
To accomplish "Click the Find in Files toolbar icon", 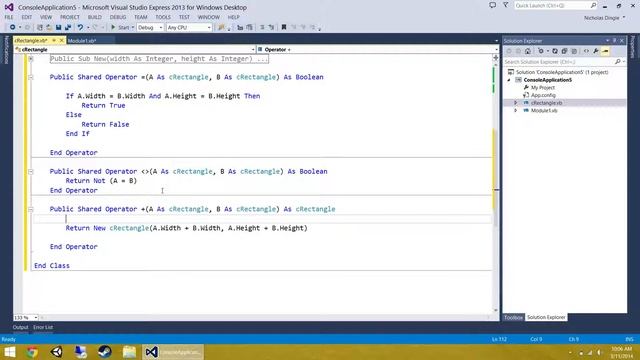I will click(222, 27).
